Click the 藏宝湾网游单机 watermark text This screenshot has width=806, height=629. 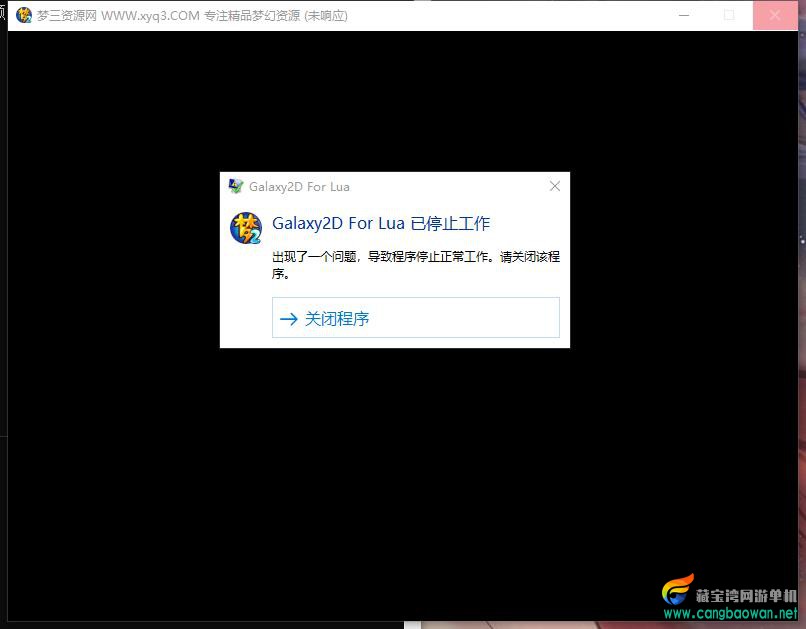click(x=746, y=596)
